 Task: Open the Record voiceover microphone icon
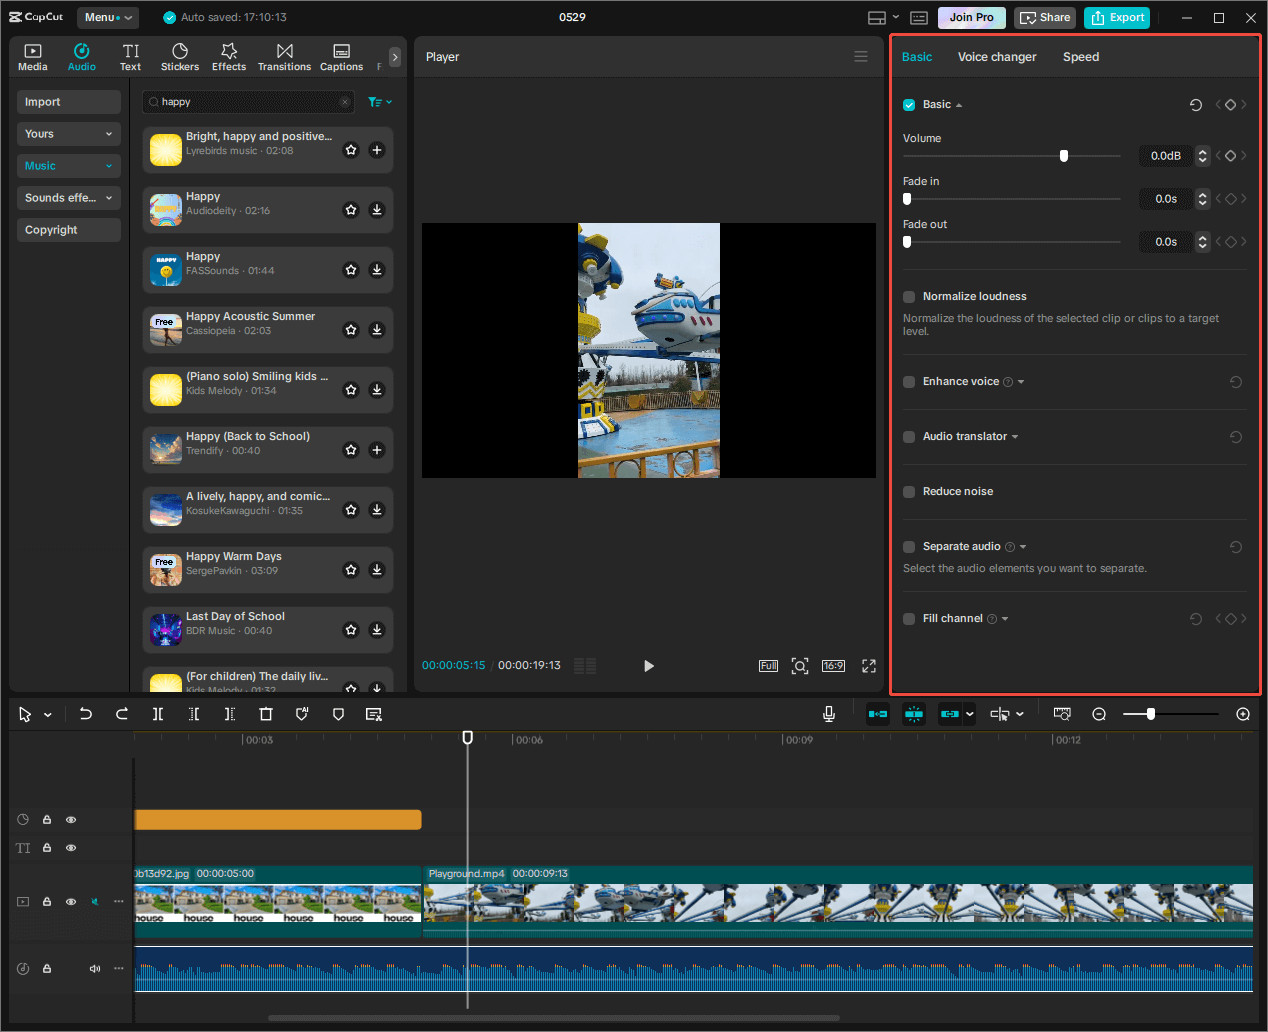pyautogui.click(x=828, y=713)
